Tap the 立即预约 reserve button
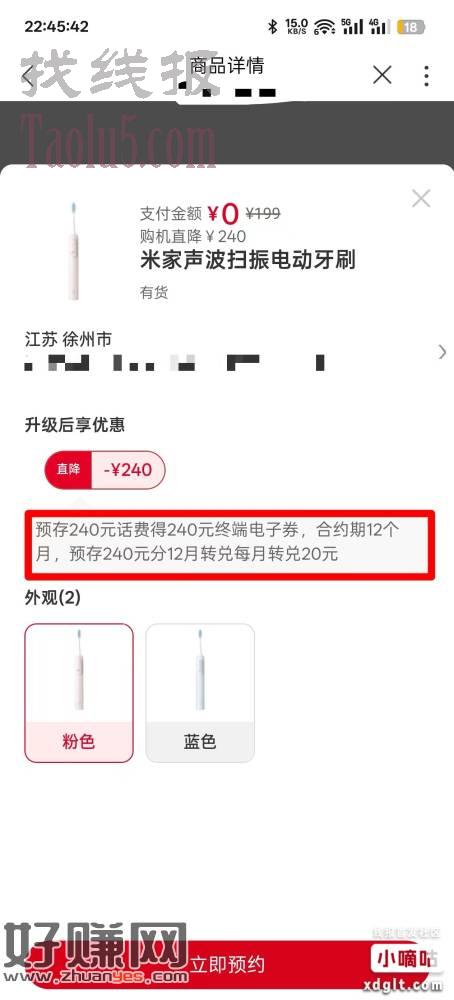Screen dimensions: 454x1000 pyautogui.click(x=227, y=964)
